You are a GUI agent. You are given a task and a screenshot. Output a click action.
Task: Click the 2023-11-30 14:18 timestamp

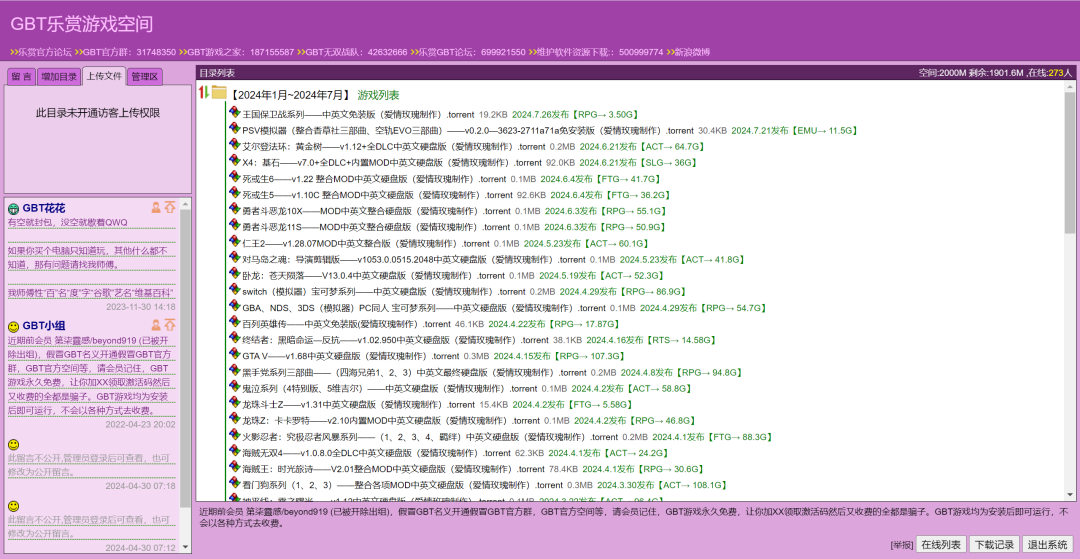coord(141,307)
